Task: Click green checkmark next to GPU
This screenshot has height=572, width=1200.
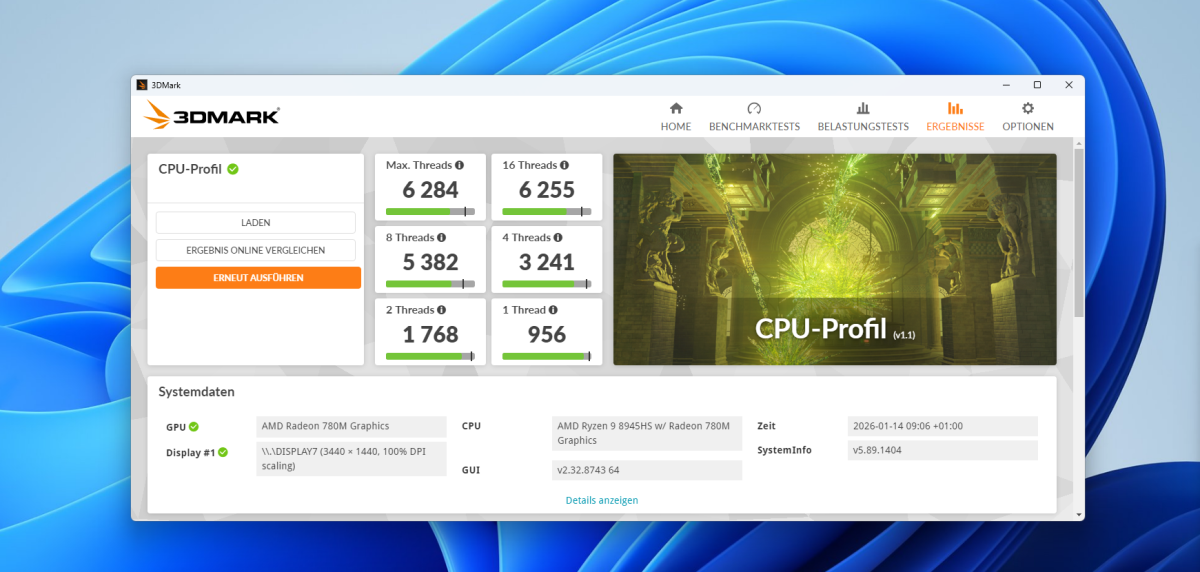Action: click(x=194, y=426)
